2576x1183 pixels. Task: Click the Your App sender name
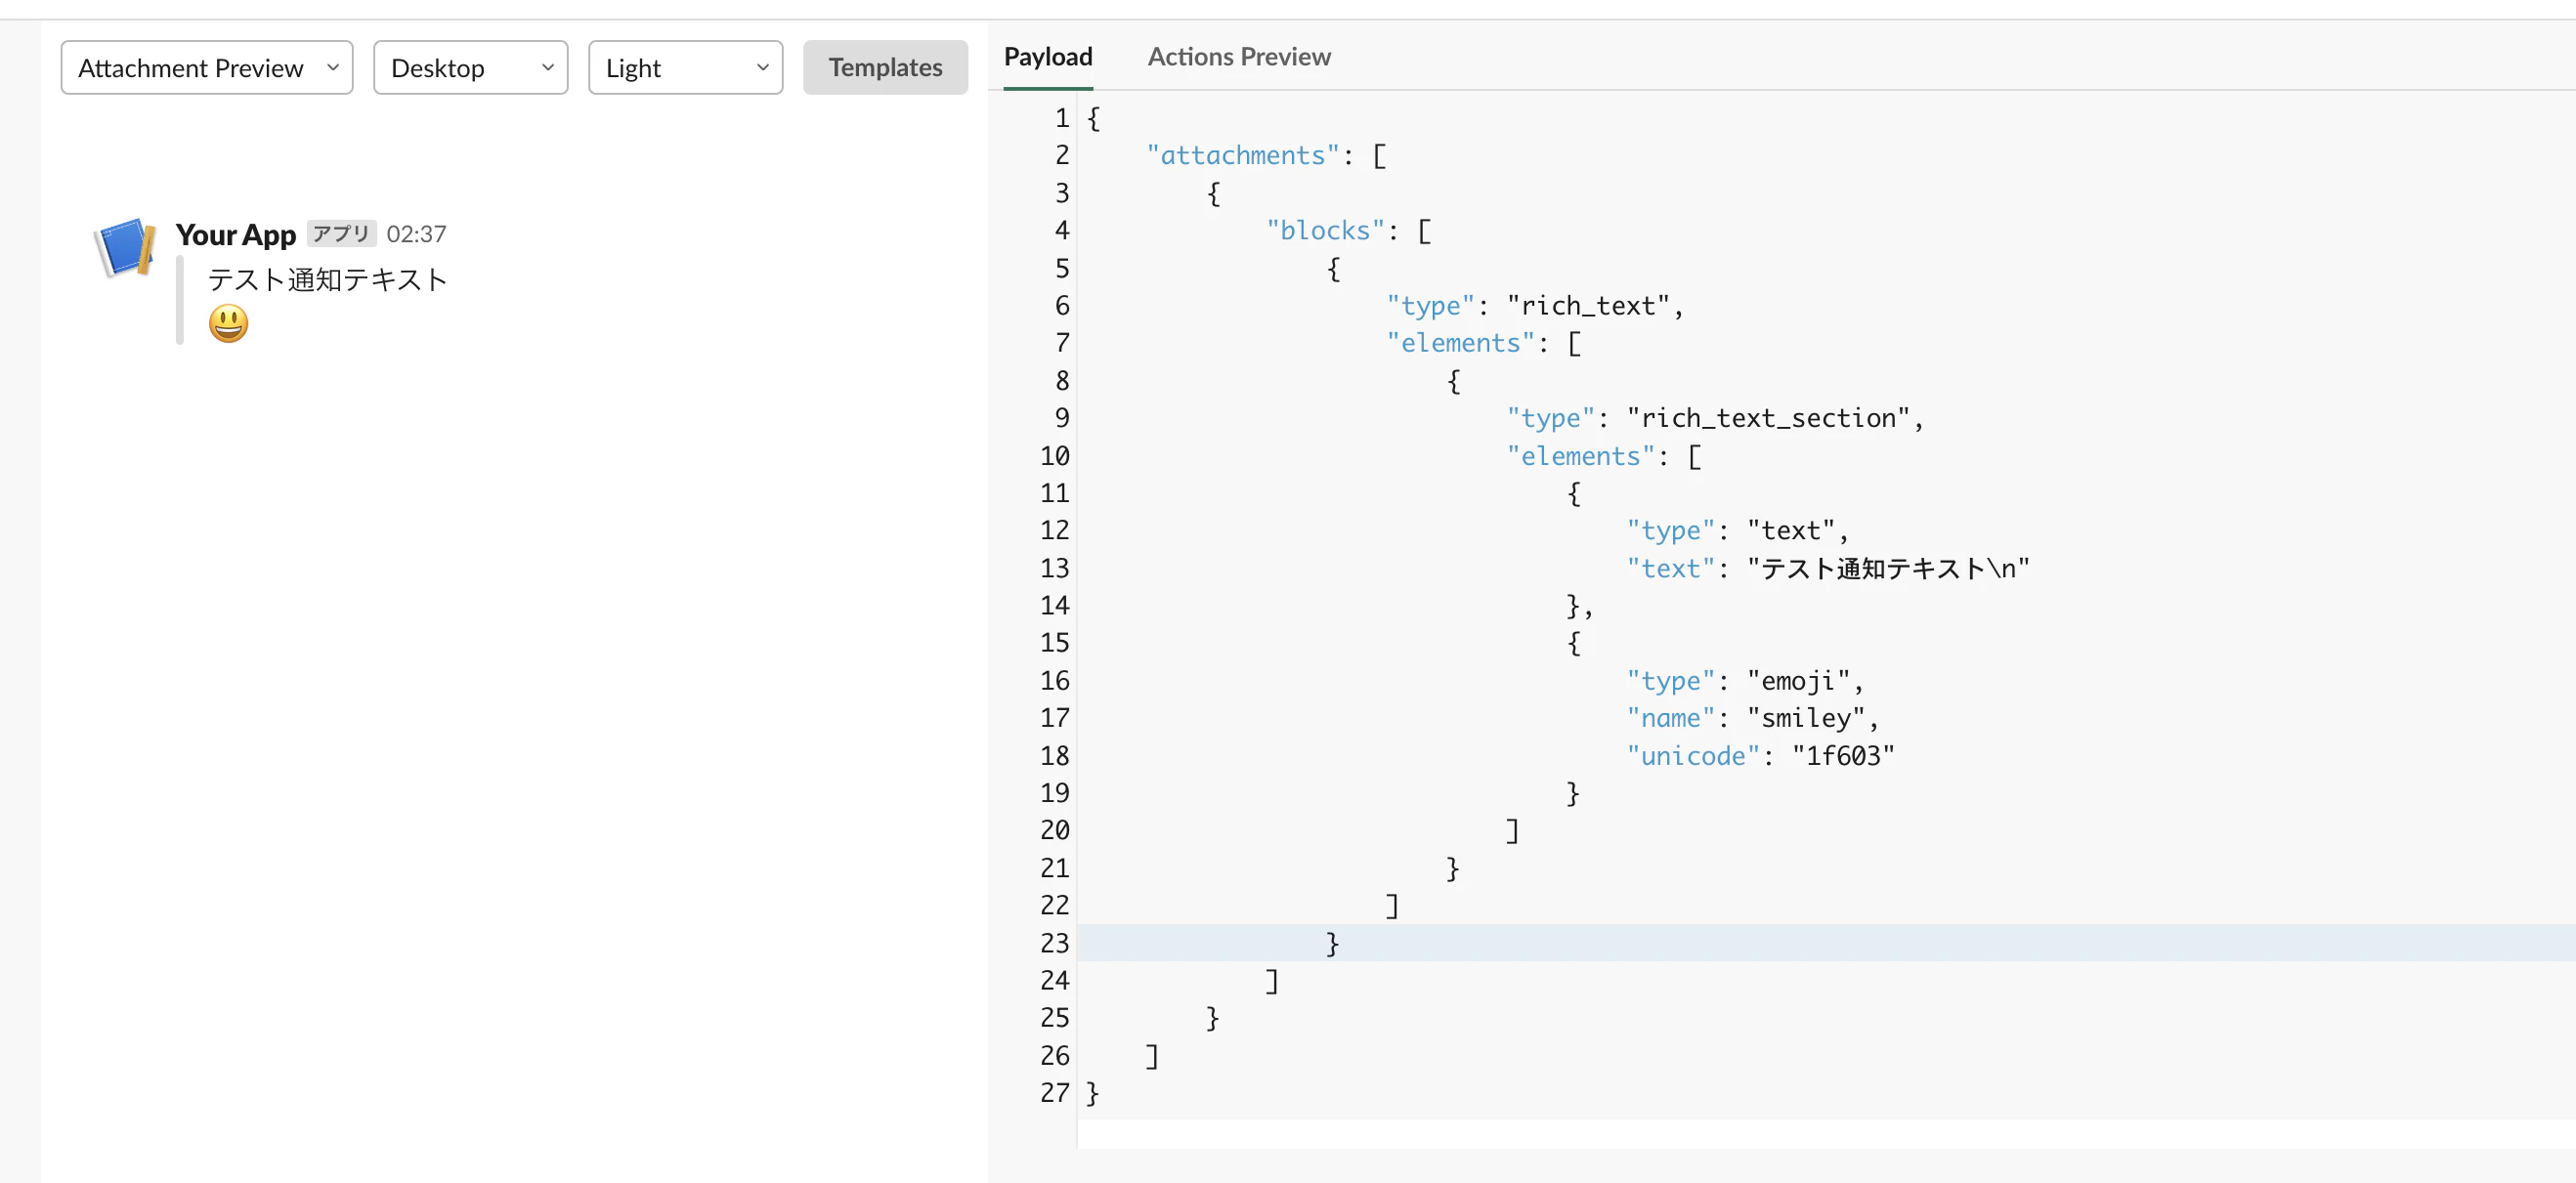(x=236, y=234)
